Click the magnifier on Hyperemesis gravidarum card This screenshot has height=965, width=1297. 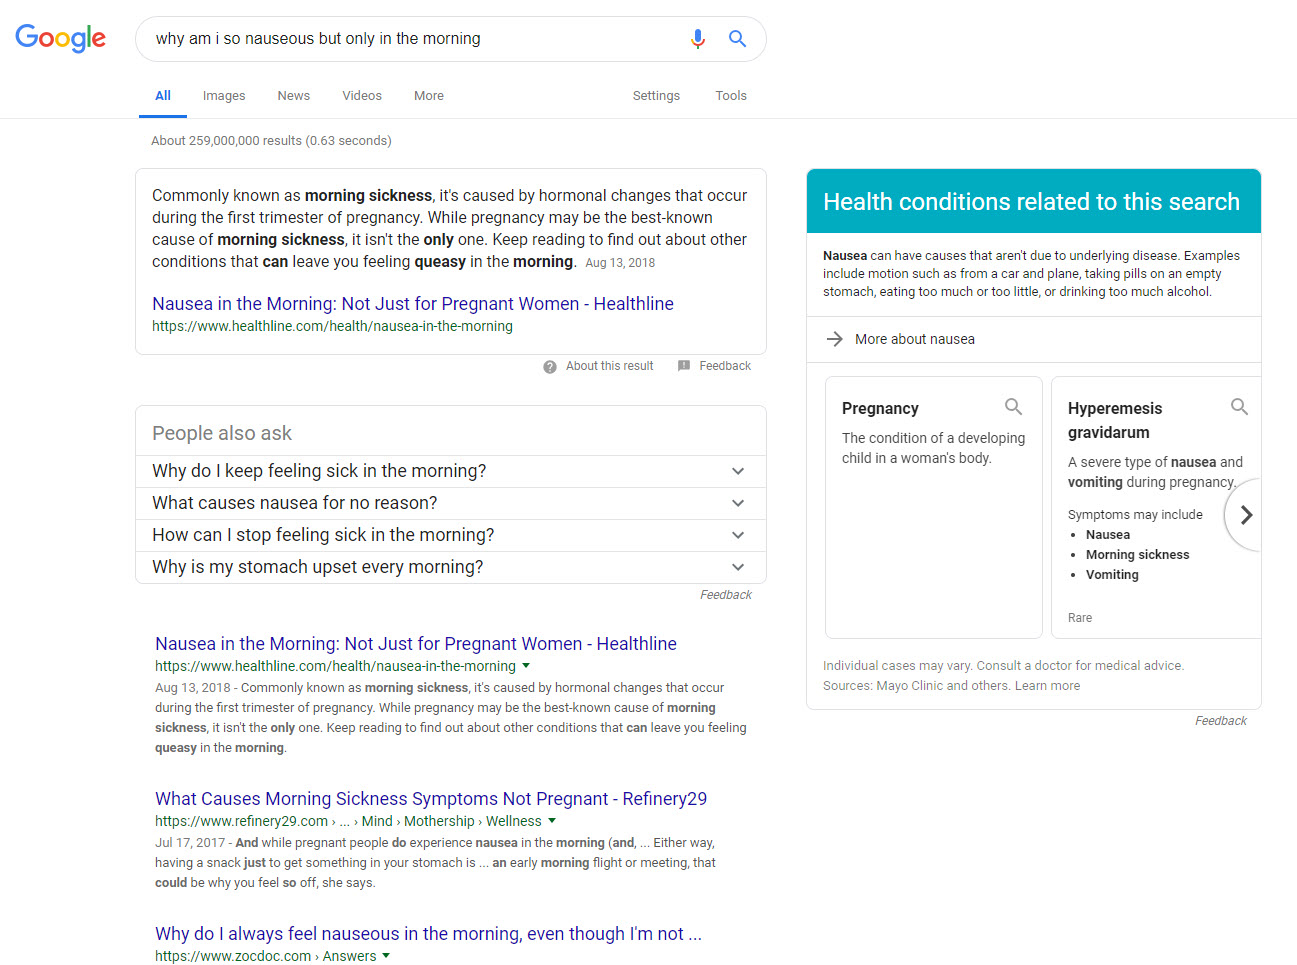[1239, 407]
